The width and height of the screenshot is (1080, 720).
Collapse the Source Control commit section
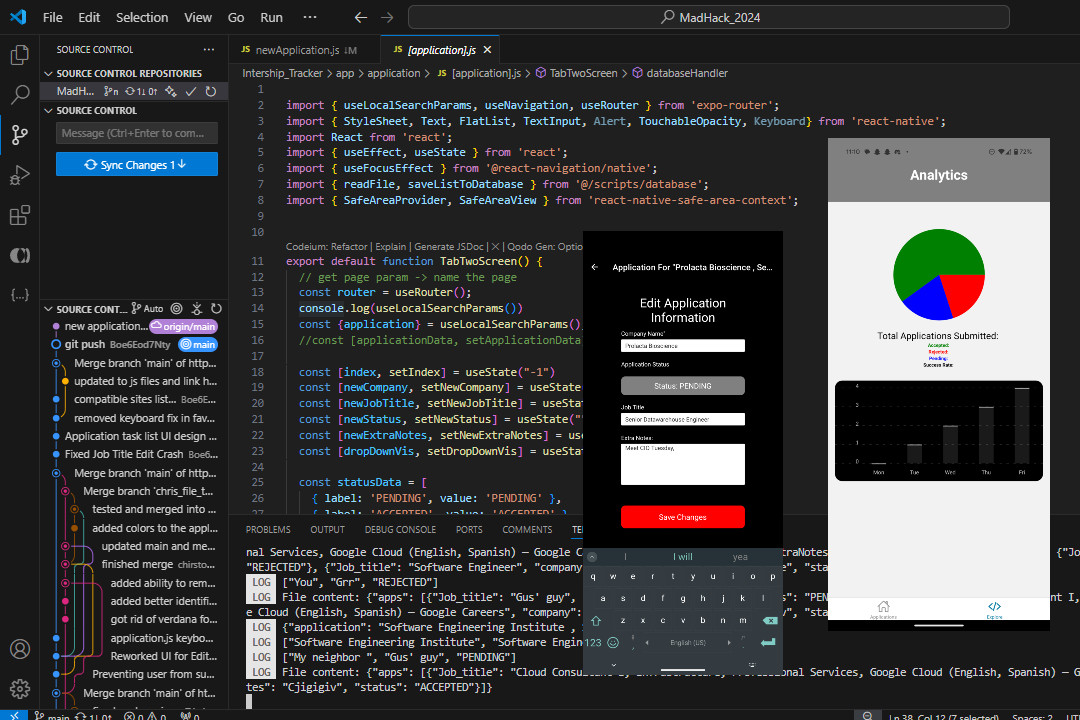[48, 110]
